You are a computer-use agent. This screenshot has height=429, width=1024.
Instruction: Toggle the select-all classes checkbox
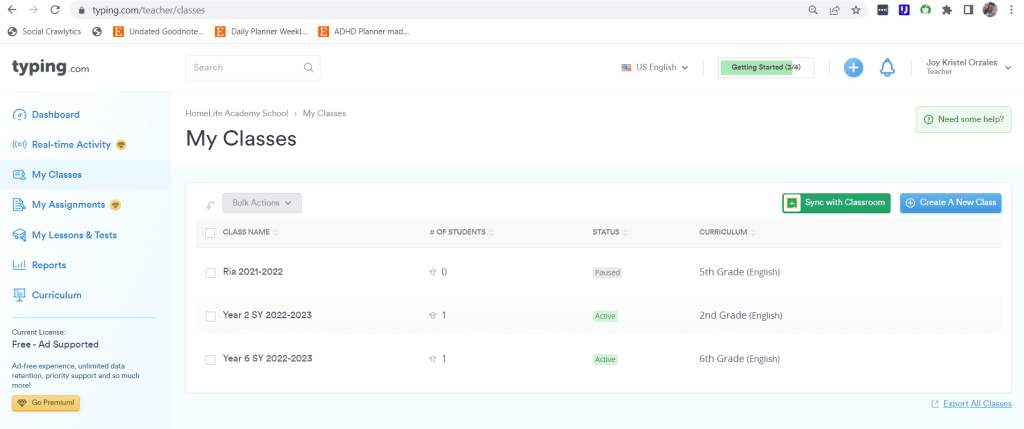coord(210,233)
